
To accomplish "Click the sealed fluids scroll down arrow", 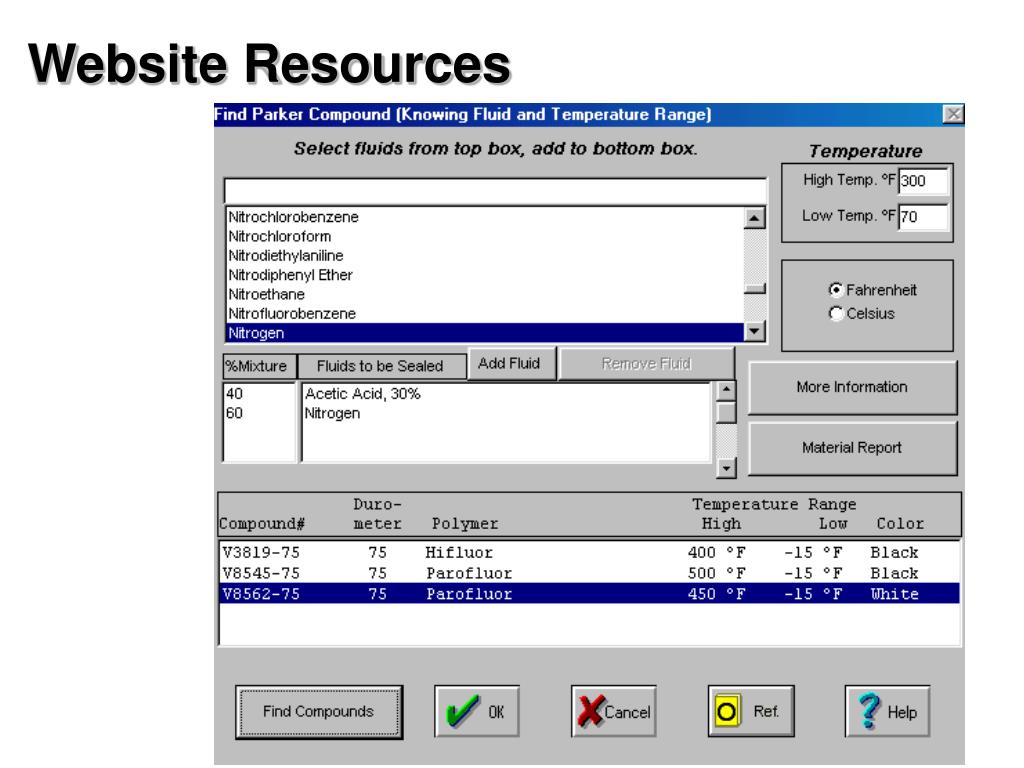I will point(726,468).
